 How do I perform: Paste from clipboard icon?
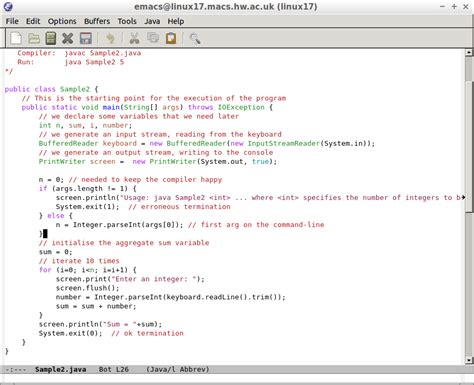(x=171, y=38)
